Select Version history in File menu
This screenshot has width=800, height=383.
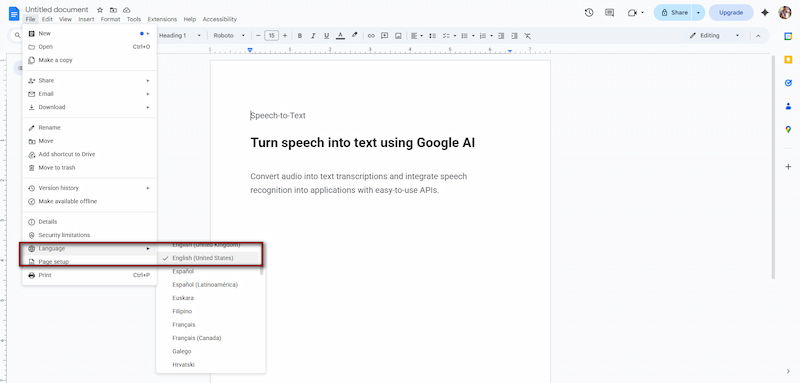[90, 188]
